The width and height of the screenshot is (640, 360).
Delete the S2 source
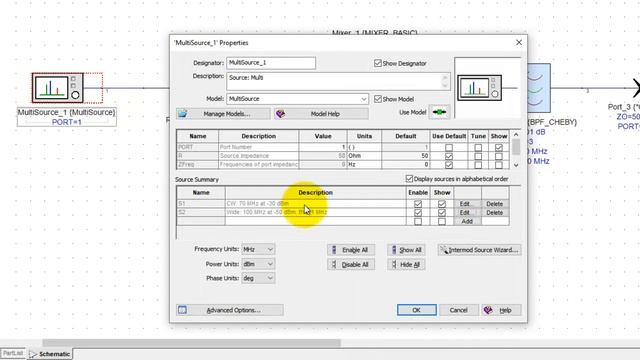[495, 213]
